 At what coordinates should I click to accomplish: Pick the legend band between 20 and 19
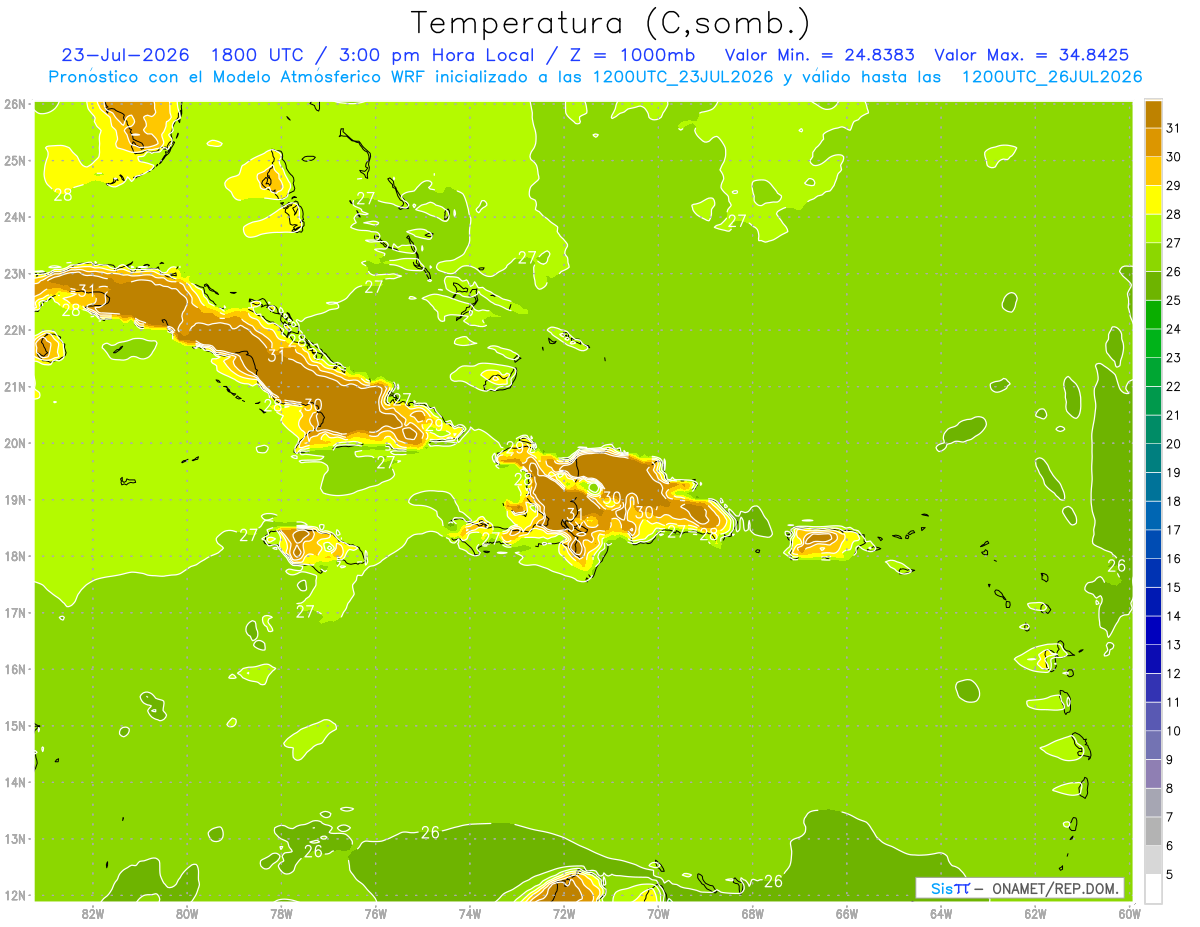click(x=1153, y=457)
